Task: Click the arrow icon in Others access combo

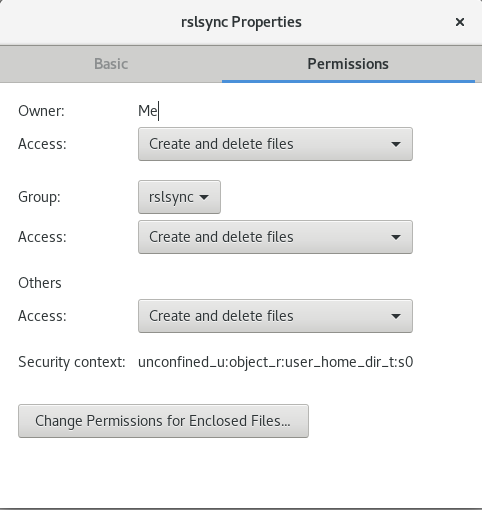Action: (396, 316)
